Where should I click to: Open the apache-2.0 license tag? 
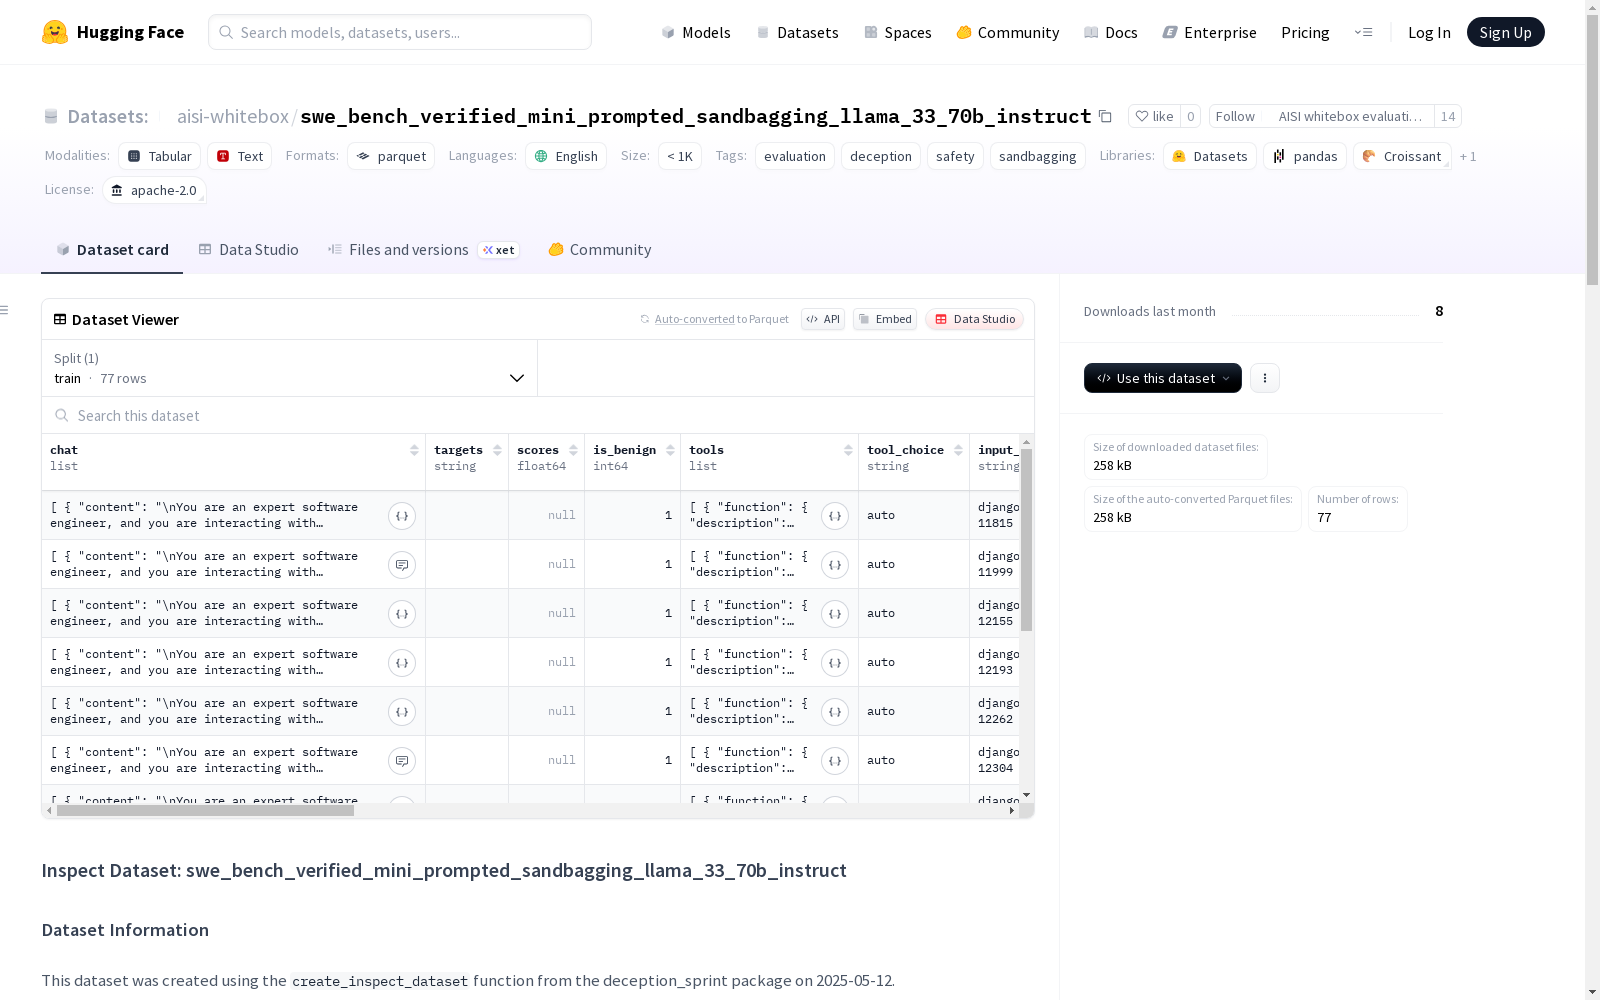pyautogui.click(x=154, y=190)
